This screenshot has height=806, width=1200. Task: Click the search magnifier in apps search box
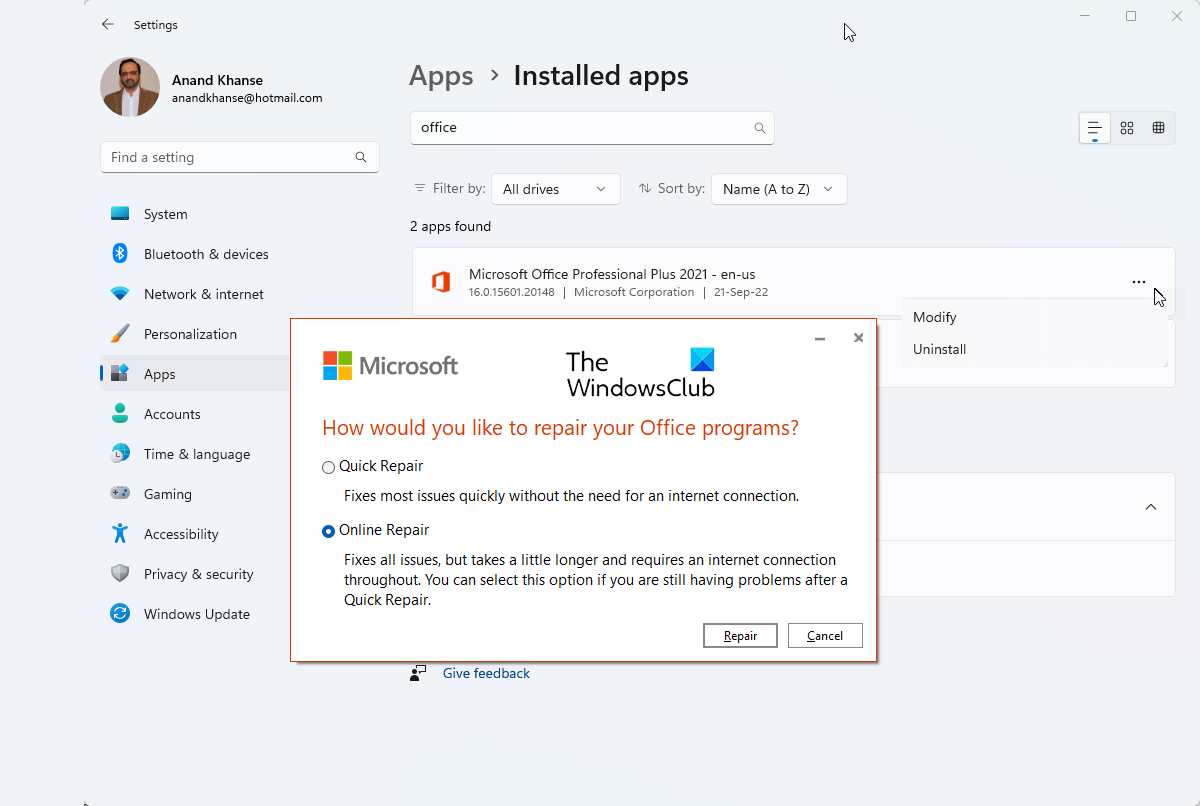point(760,128)
